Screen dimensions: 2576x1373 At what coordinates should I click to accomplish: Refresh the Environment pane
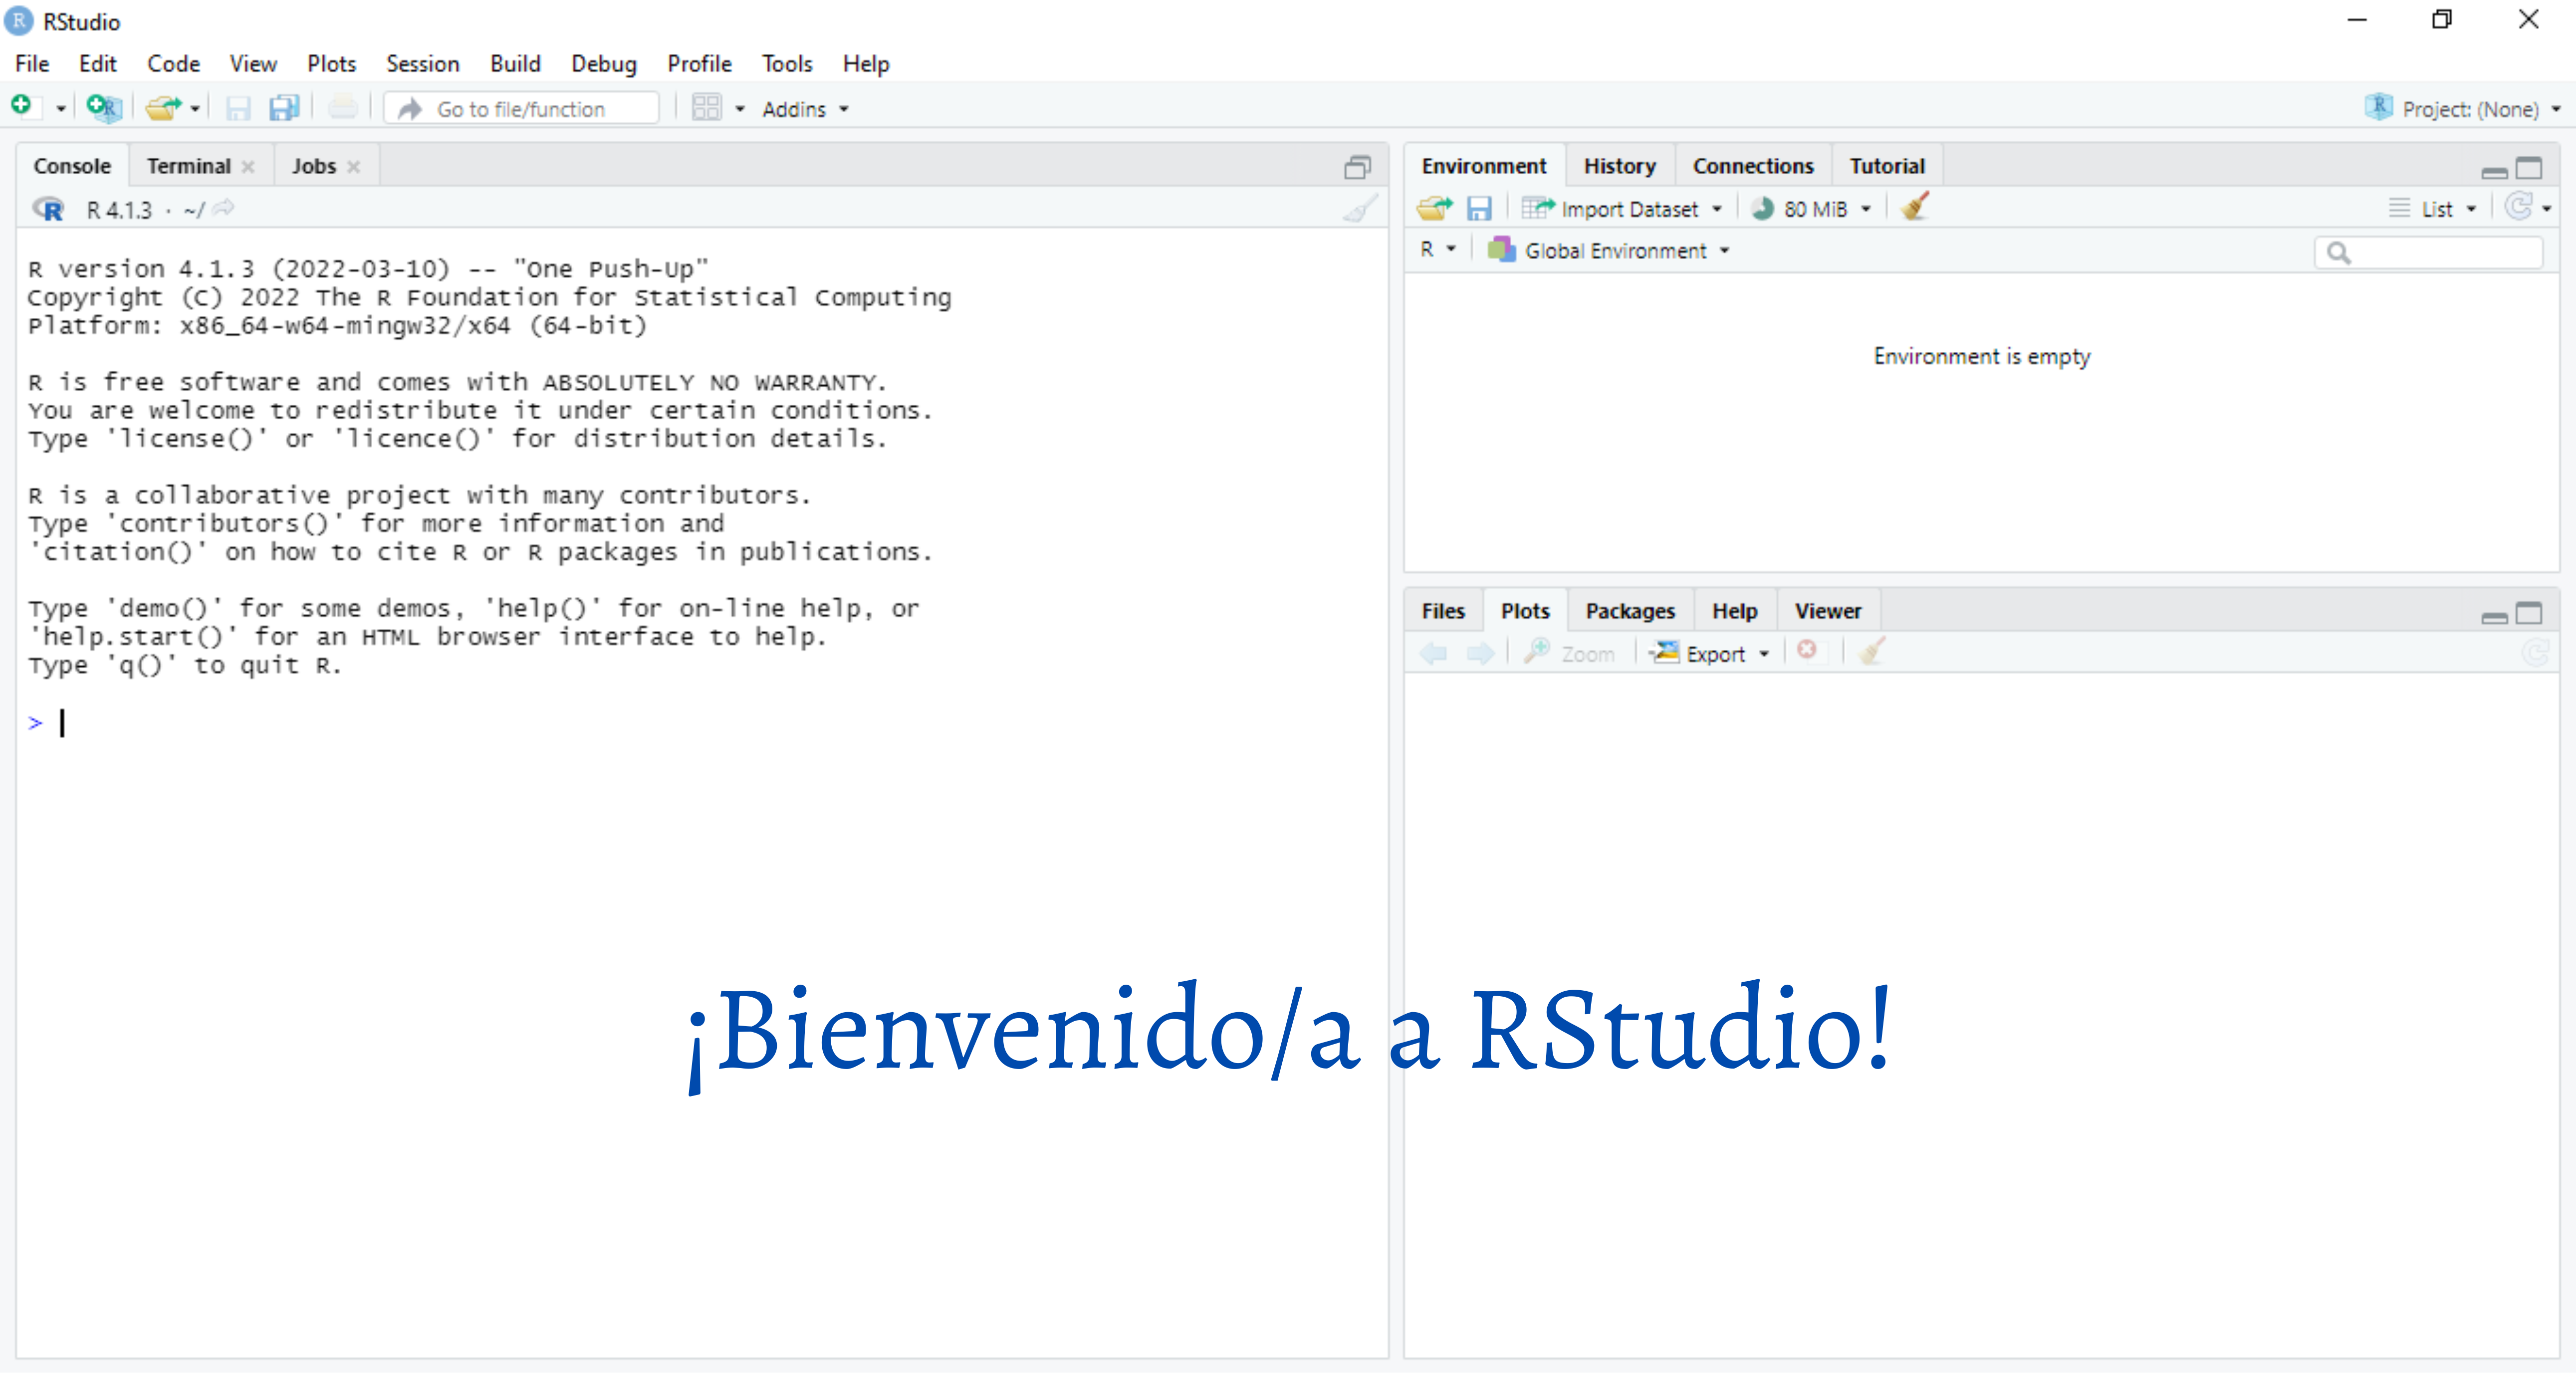click(2518, 207)
